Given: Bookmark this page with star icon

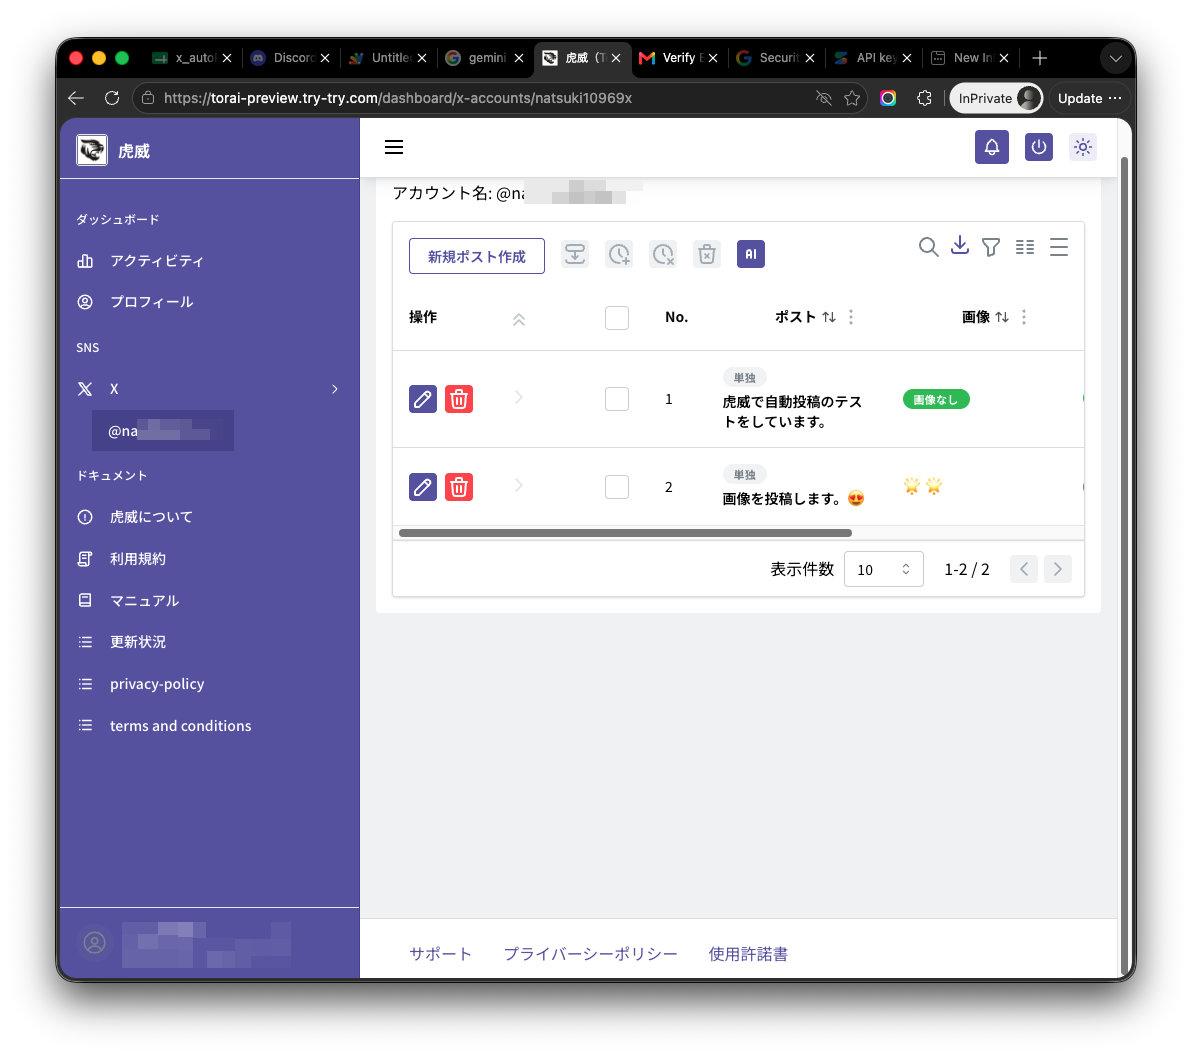Looking at the screenshot, I should [x=852, y=98].
